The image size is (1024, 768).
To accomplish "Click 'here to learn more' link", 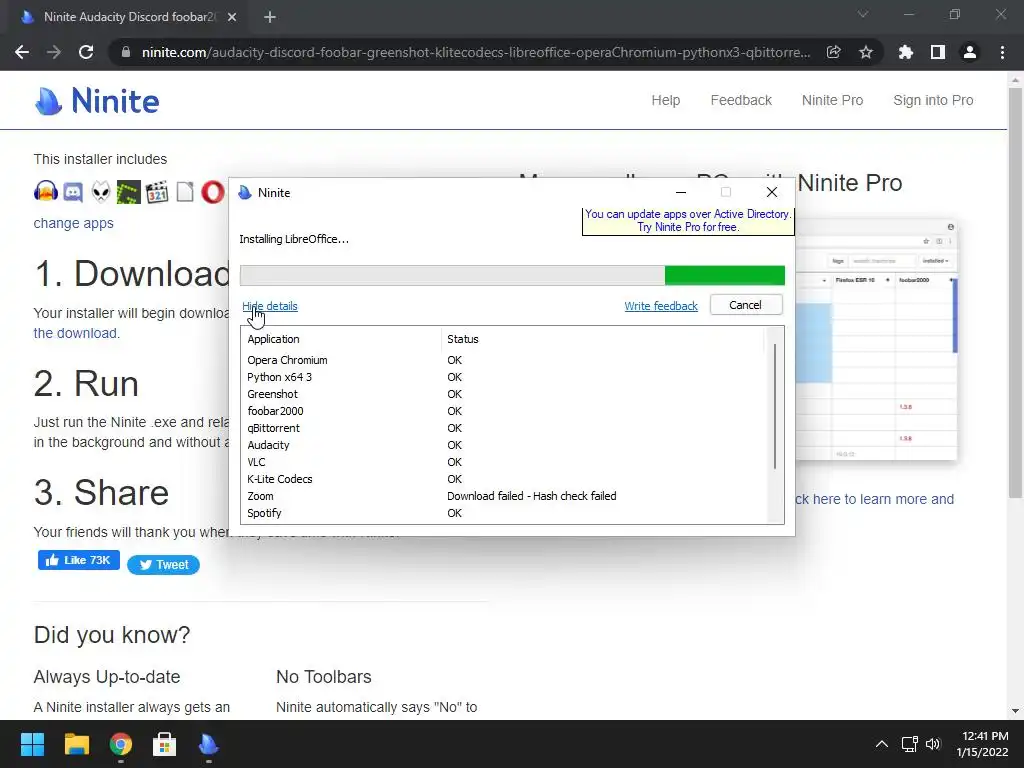I will coord(874,500).
